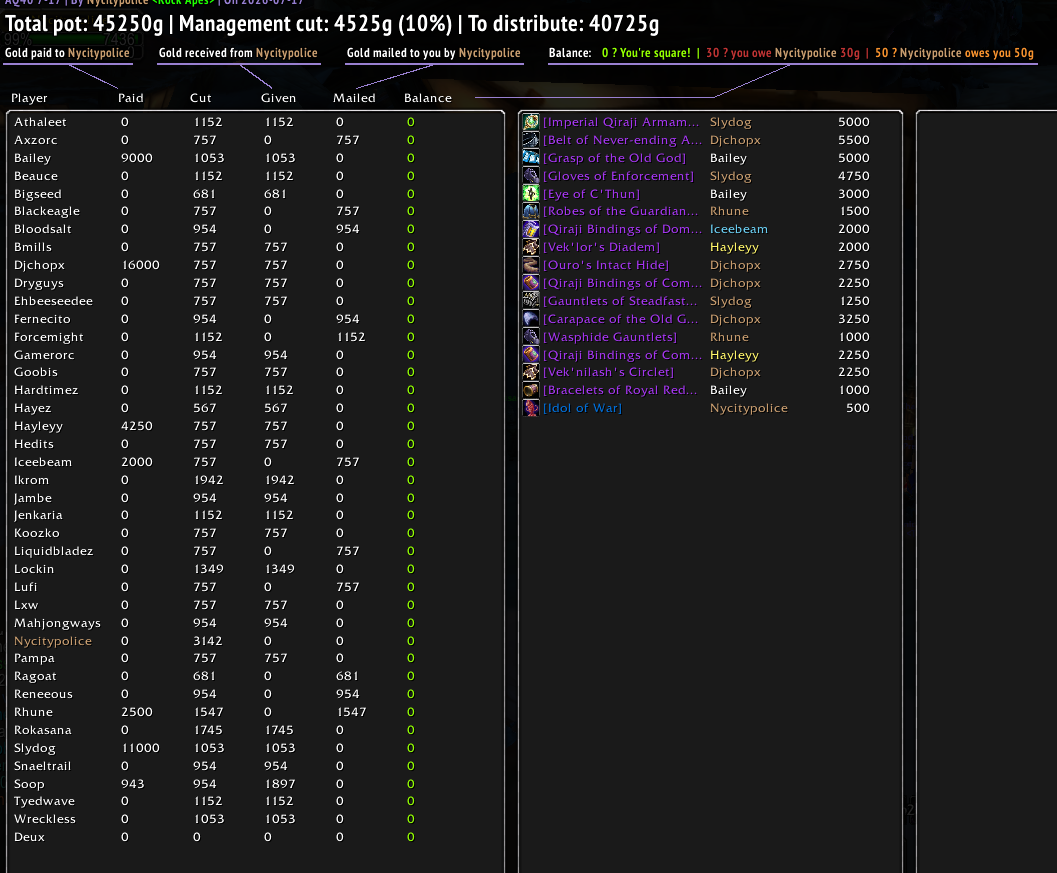Select the Bailey player name in player list
The width and height of the screenshot is (1057, 873).
[x=32, y=158]
